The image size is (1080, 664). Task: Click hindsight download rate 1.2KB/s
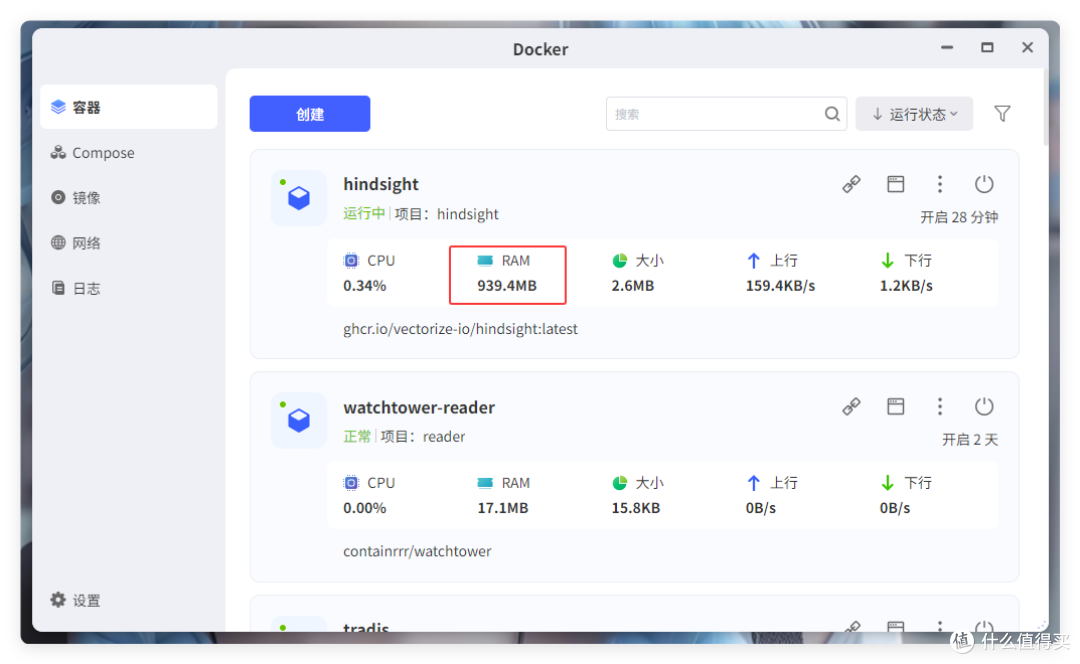pos(906,285)
